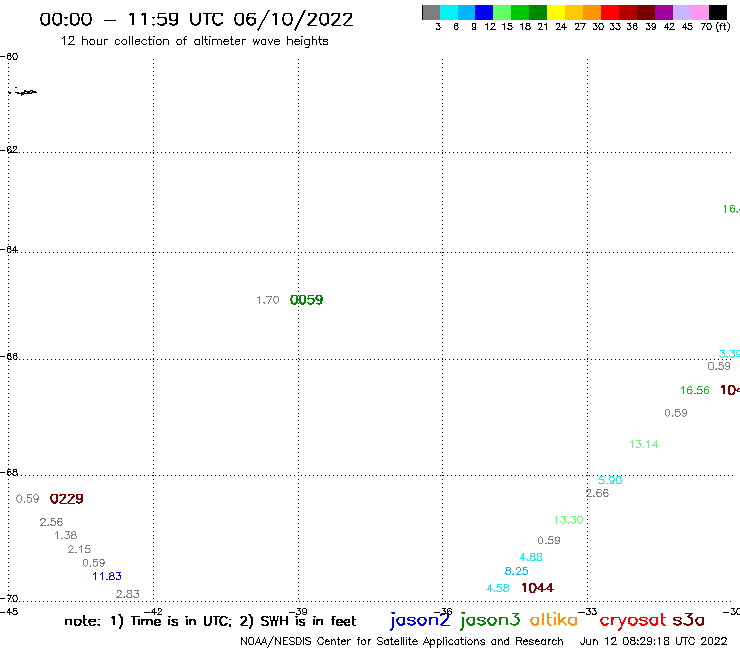The height and width of the screenshot is (650, 740).
Task: Click the cyan 5.90 wave height value
Action: coord(610,480)
